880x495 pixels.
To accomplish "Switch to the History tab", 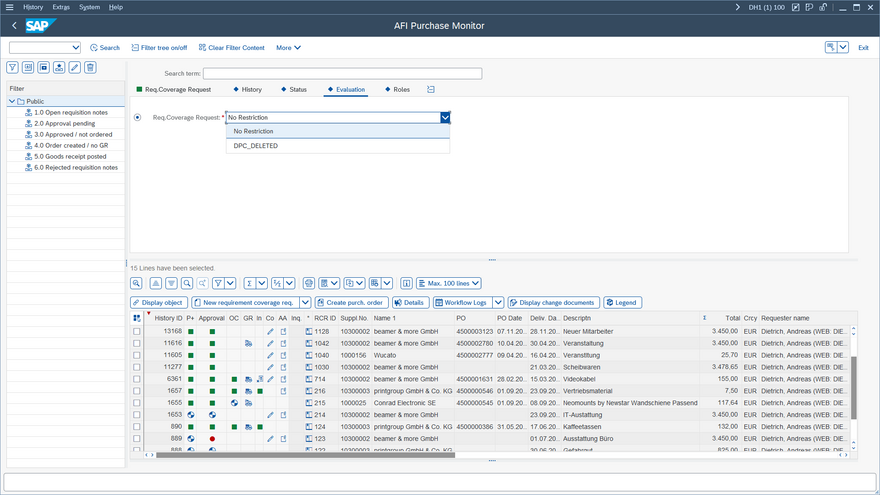I will click(x=251, y=90).
